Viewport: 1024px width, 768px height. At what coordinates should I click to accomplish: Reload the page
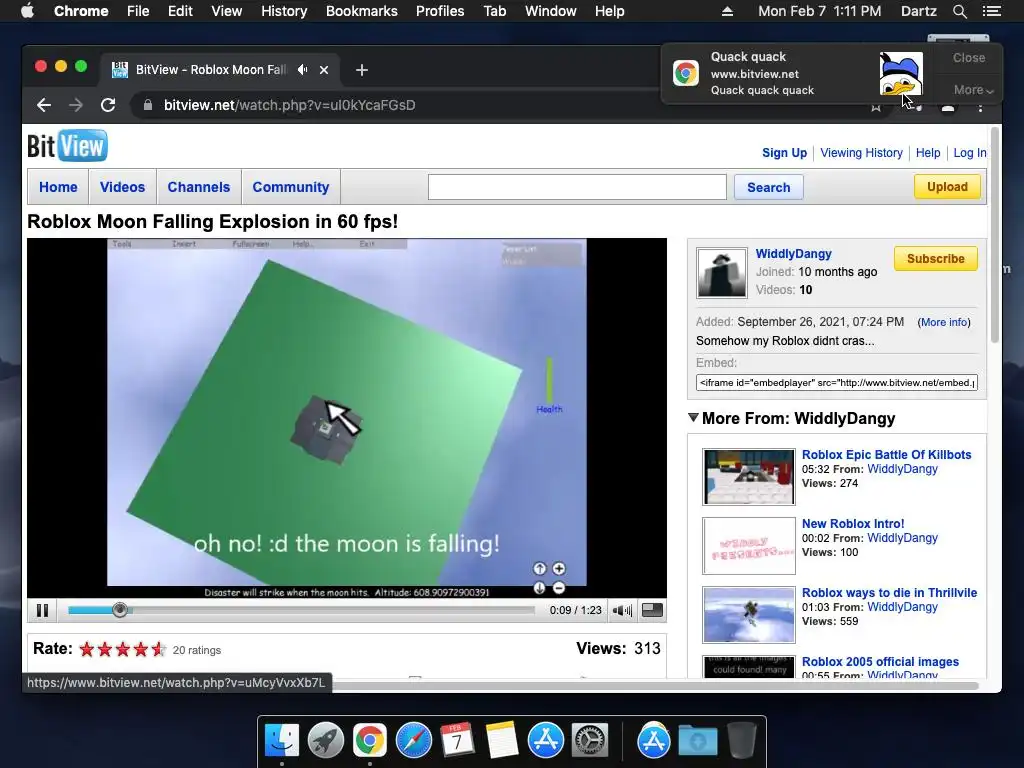coord(108,105)
